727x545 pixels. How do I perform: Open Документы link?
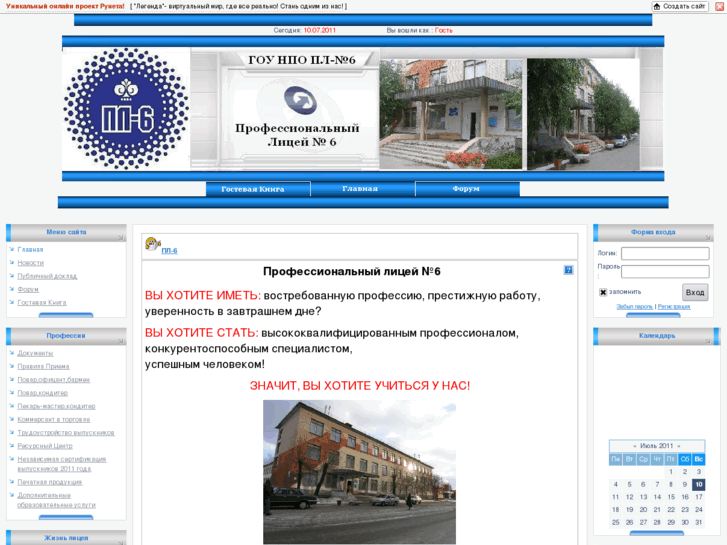(35, 353)
